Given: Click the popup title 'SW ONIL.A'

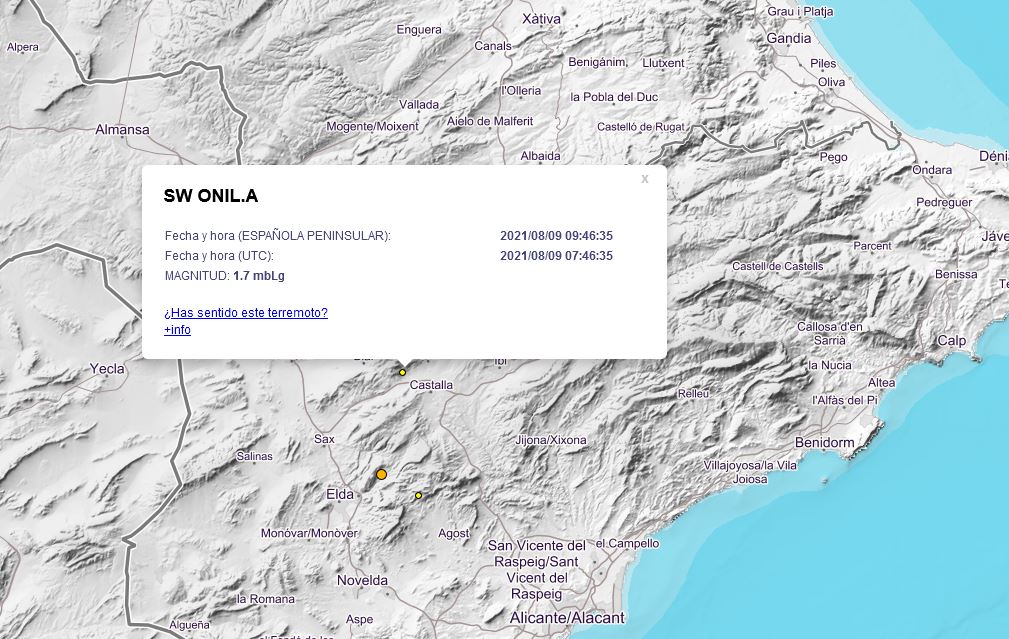Looking at the screenshot, I should tap(210, 196).
